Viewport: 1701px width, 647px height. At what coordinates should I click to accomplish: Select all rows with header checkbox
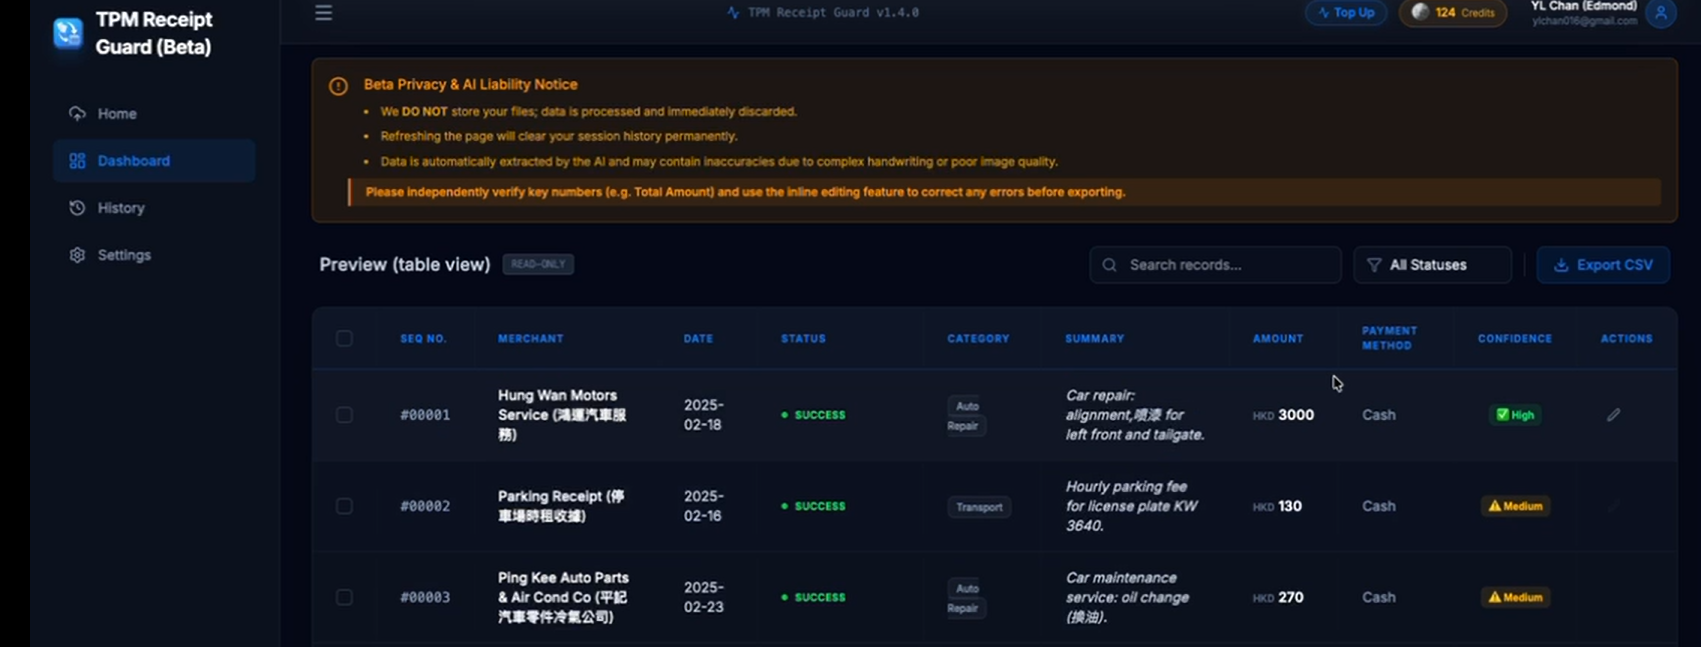coord(344,339)
